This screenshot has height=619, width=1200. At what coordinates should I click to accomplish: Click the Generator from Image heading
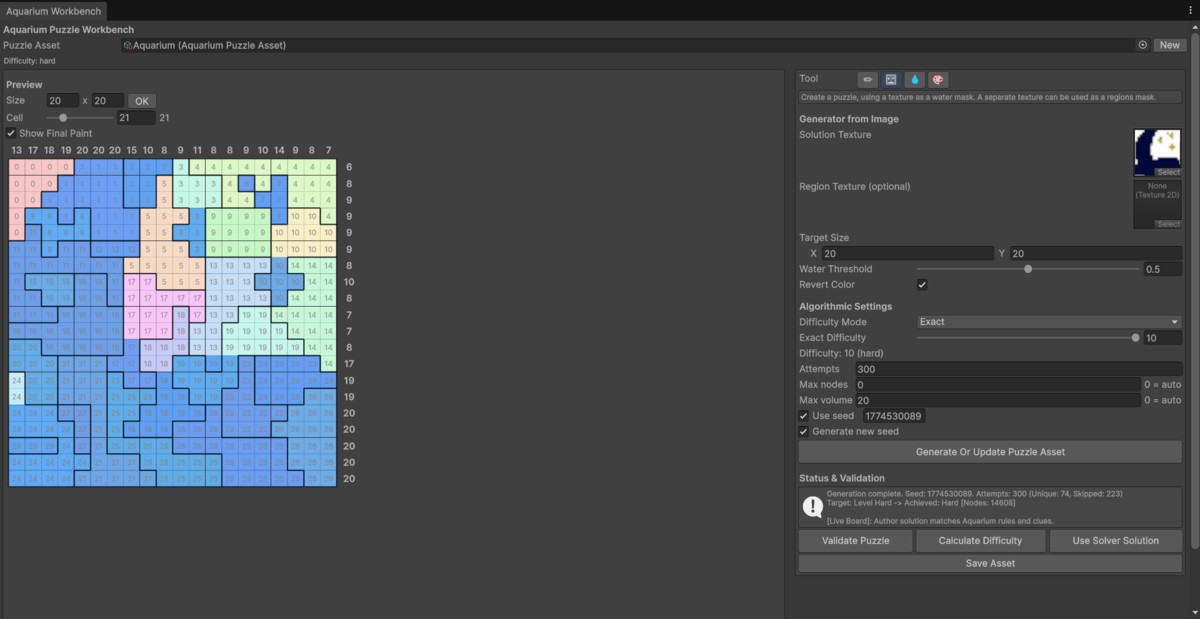coord(849,119)
